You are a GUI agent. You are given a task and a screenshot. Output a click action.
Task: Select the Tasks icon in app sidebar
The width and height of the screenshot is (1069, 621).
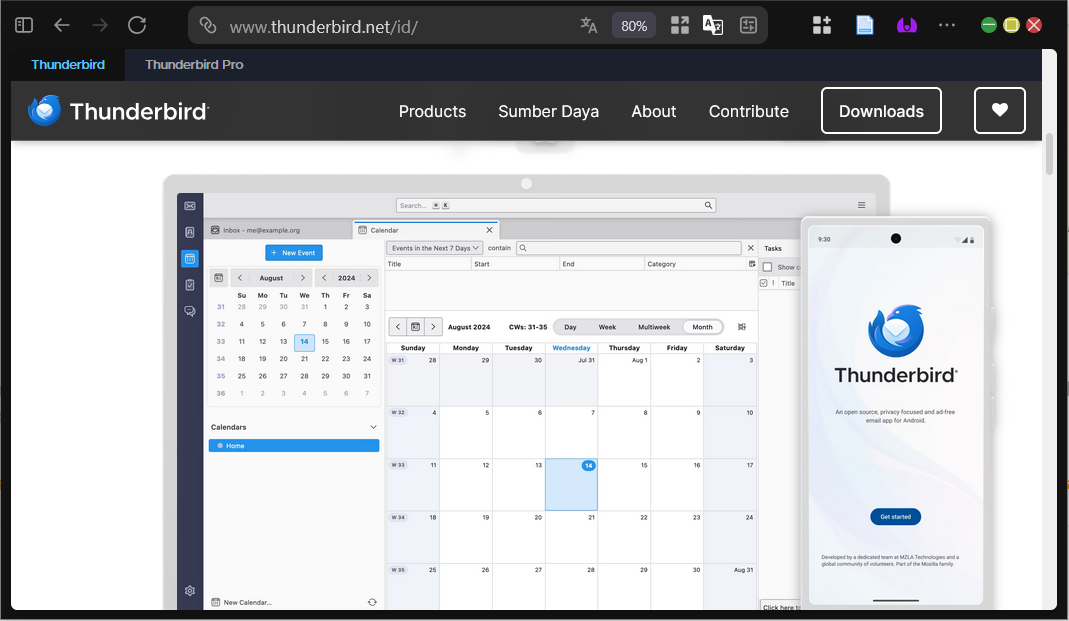pyautogui.click(x=190, y=285)
